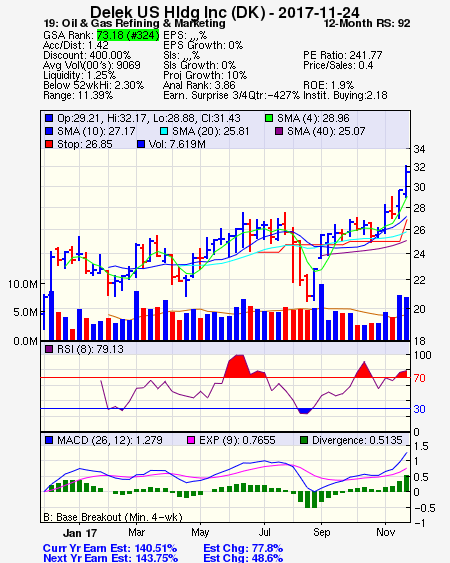The image size is (450, 563).
Task: Click the 'Liquidity: 1.25%' text
Action: [x=79, y=75]
